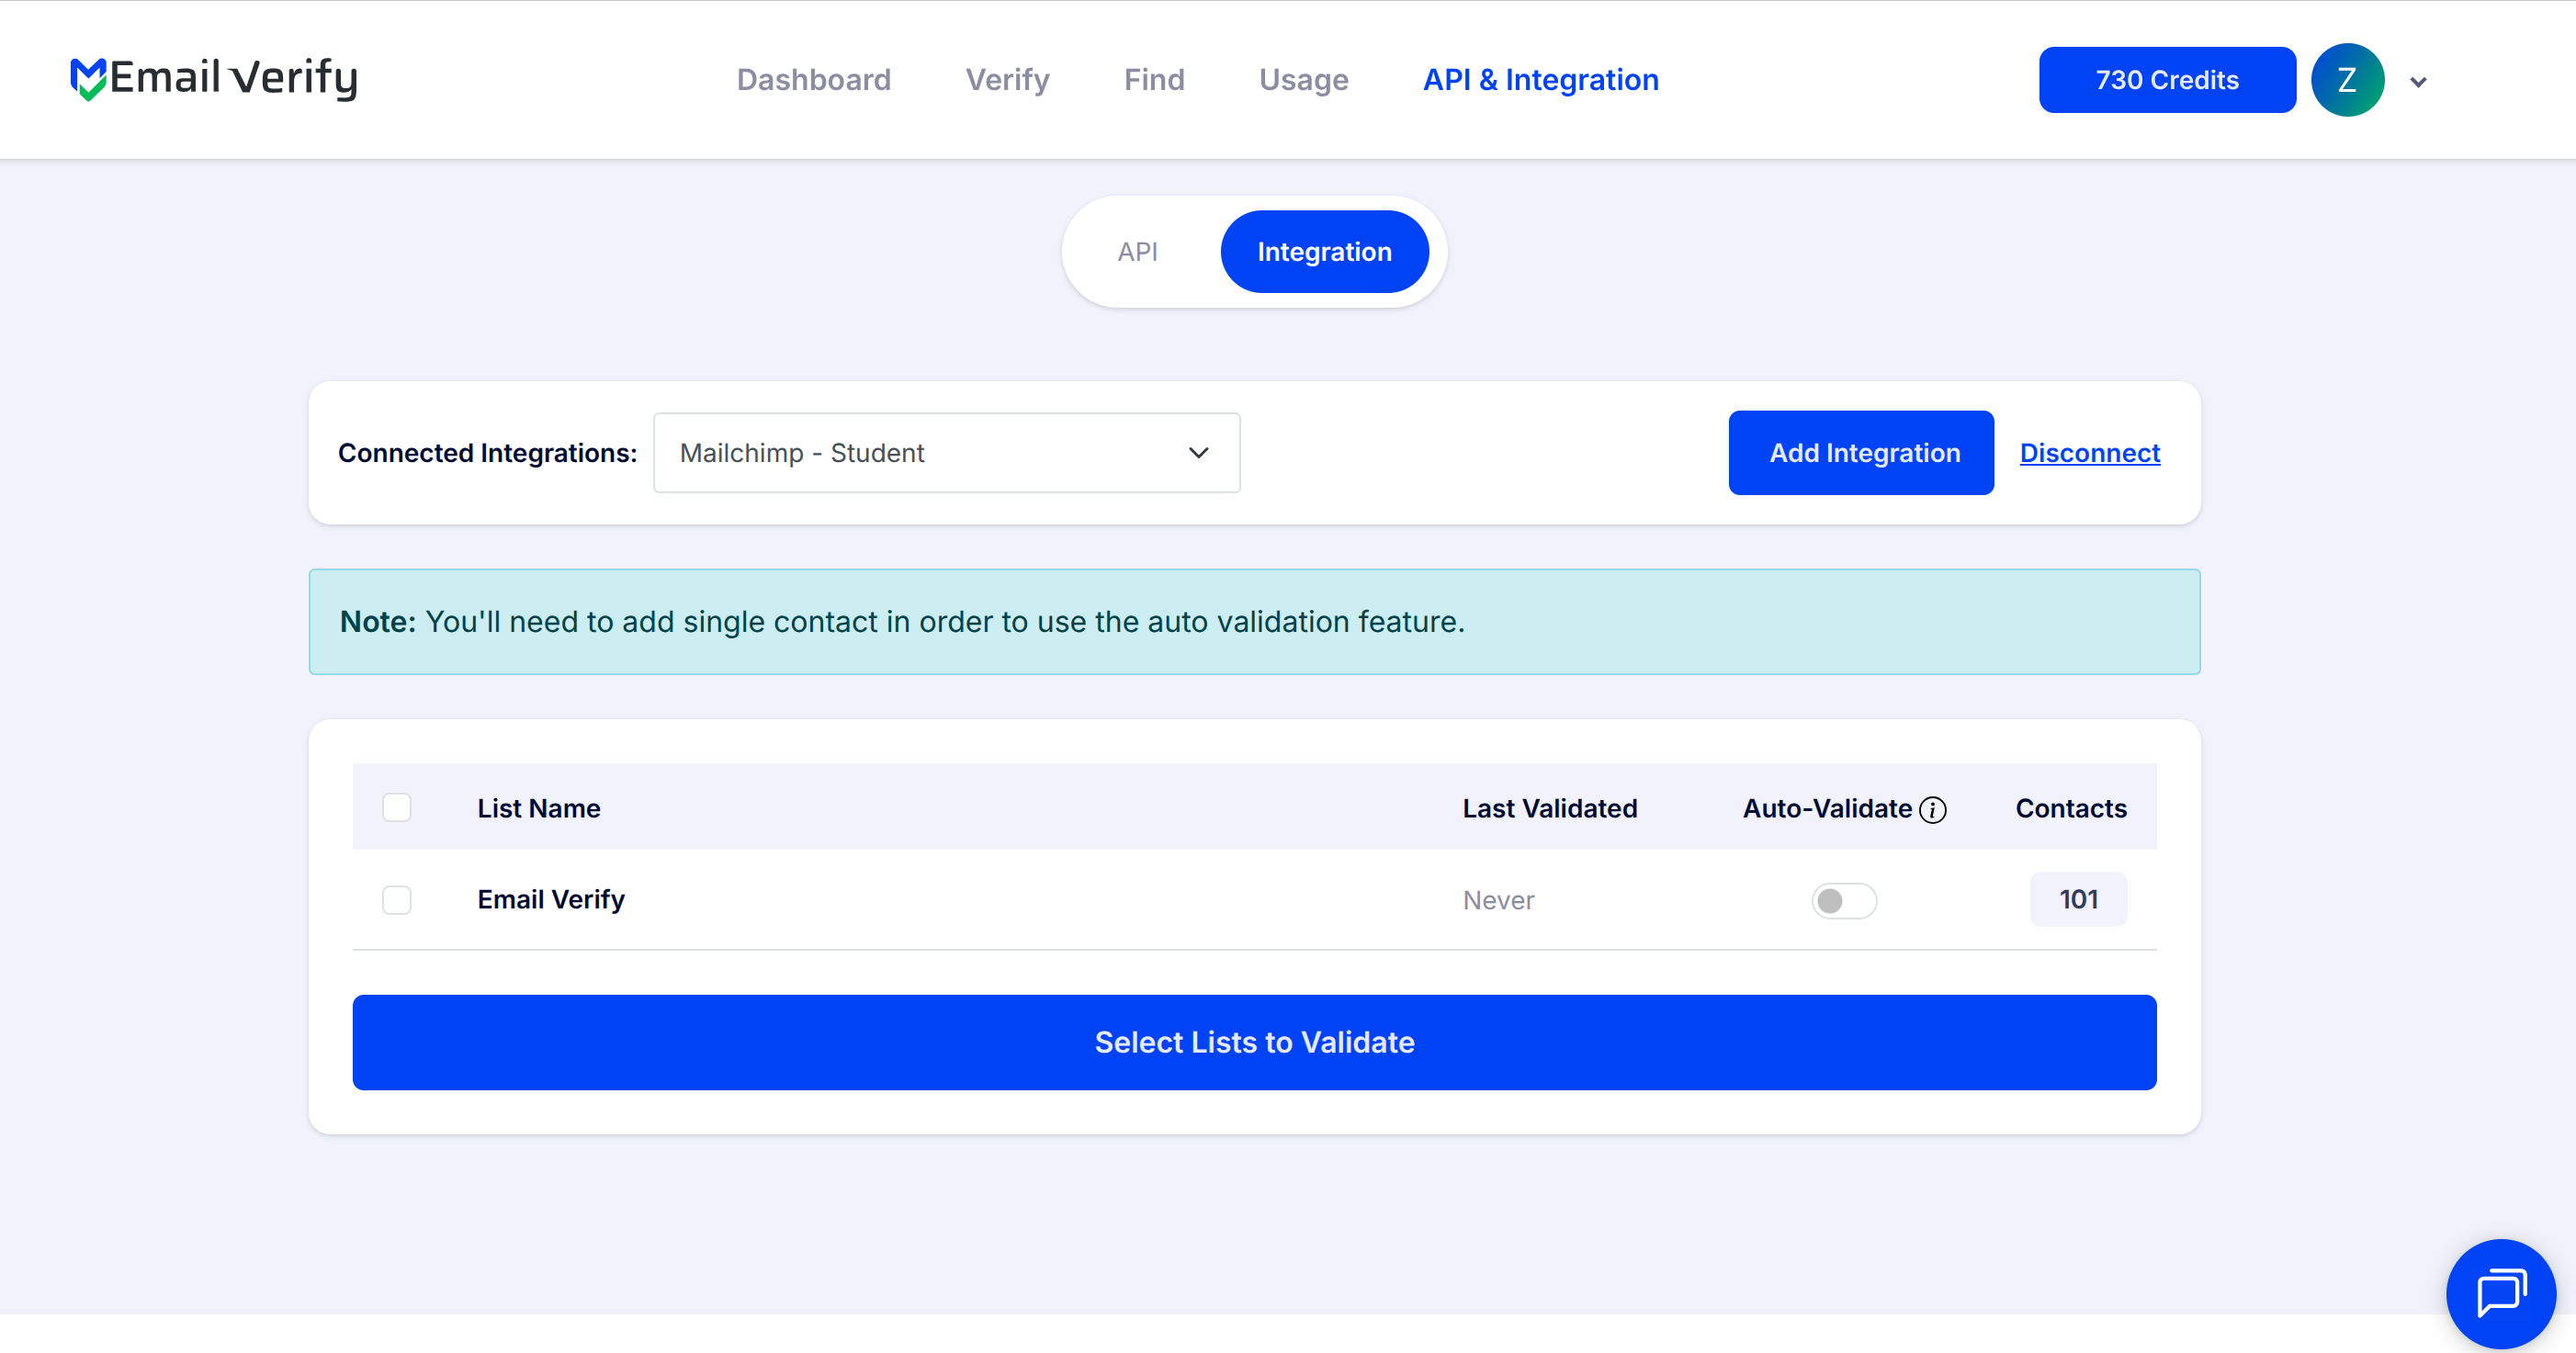Image resolution: width=2576 pixels, height=1353 pixels.
Task: Click the Last Validated column header
Action: coord(1549,808)
